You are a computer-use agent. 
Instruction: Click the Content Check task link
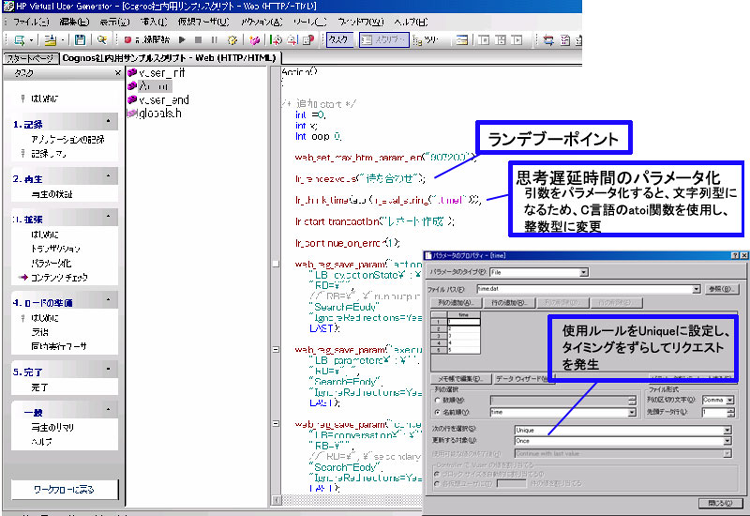(59, 277)
